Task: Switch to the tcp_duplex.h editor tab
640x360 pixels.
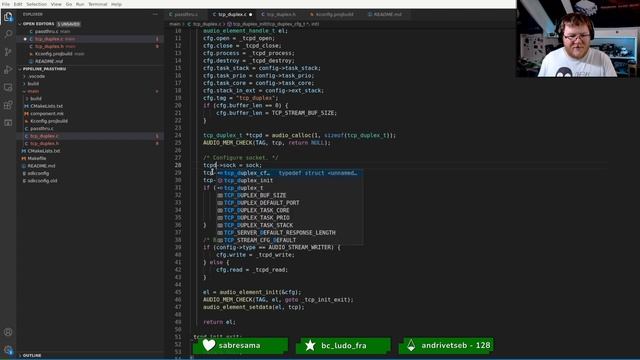Action: [x=281, y=14]
